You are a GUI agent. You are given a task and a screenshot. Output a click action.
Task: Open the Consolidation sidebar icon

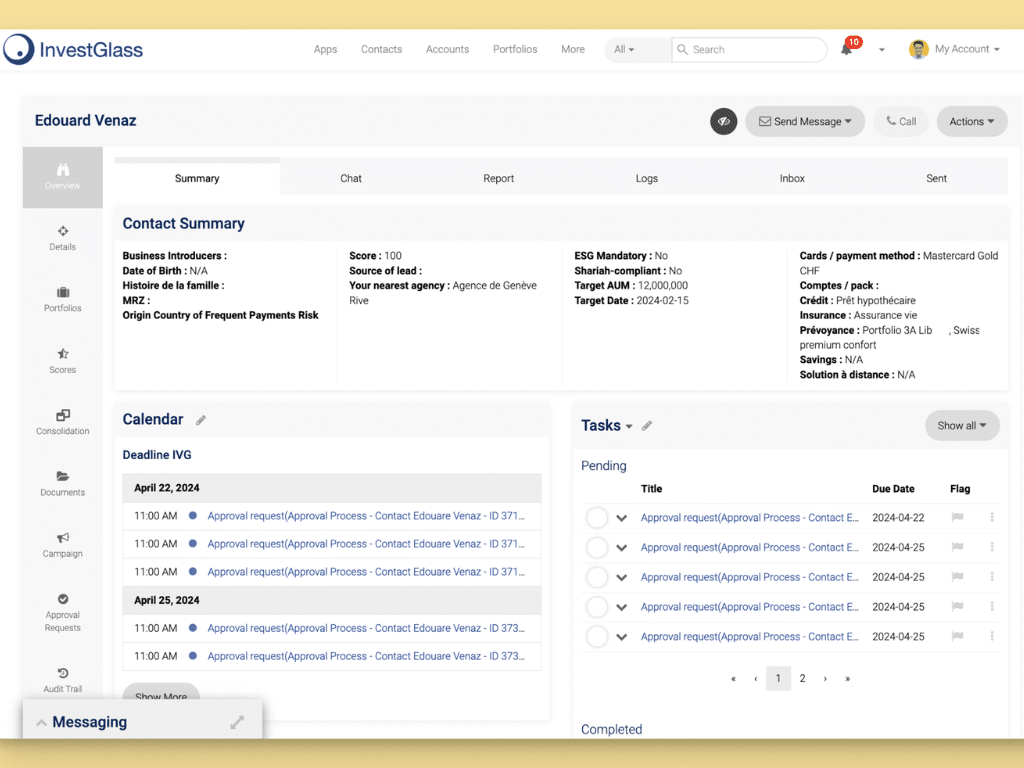[63, 415]
